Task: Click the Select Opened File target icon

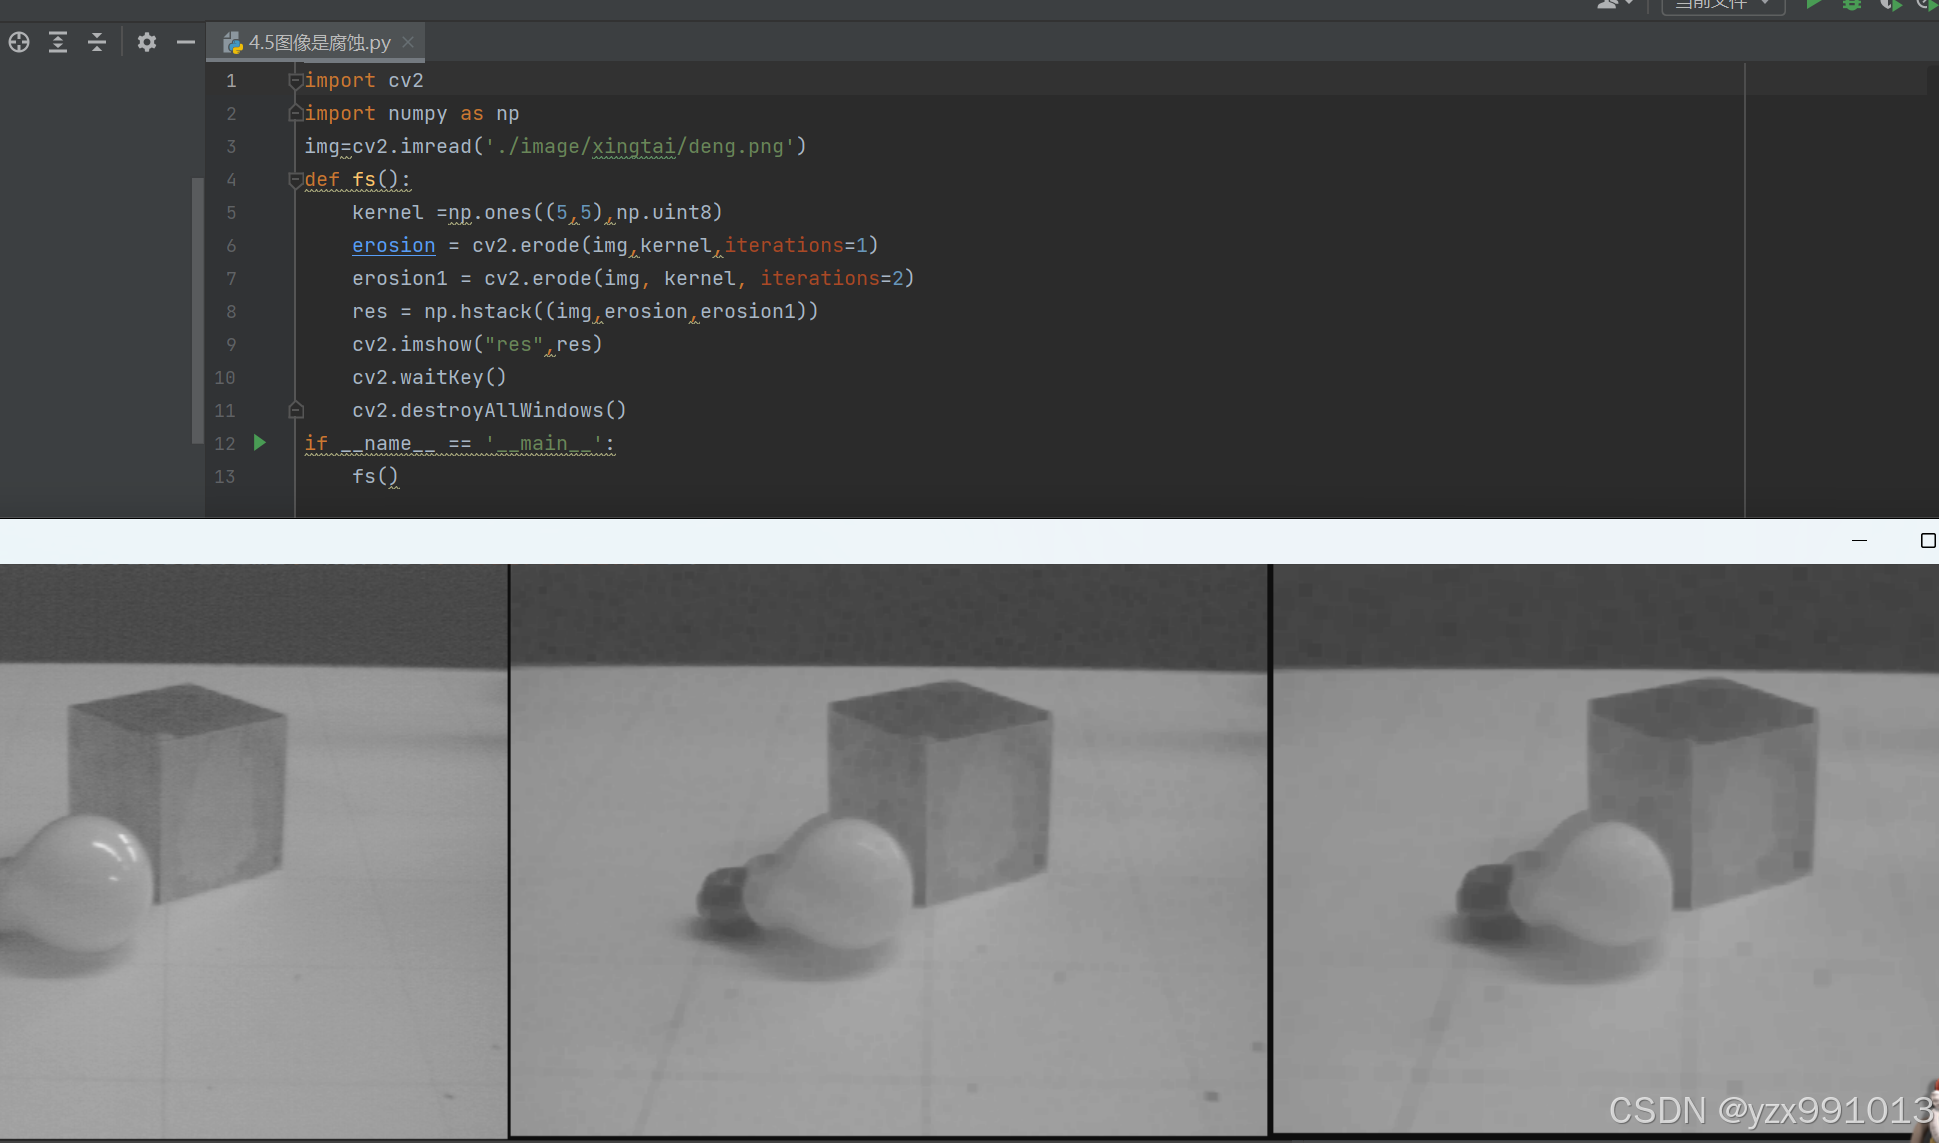Action: pos(19,42)
